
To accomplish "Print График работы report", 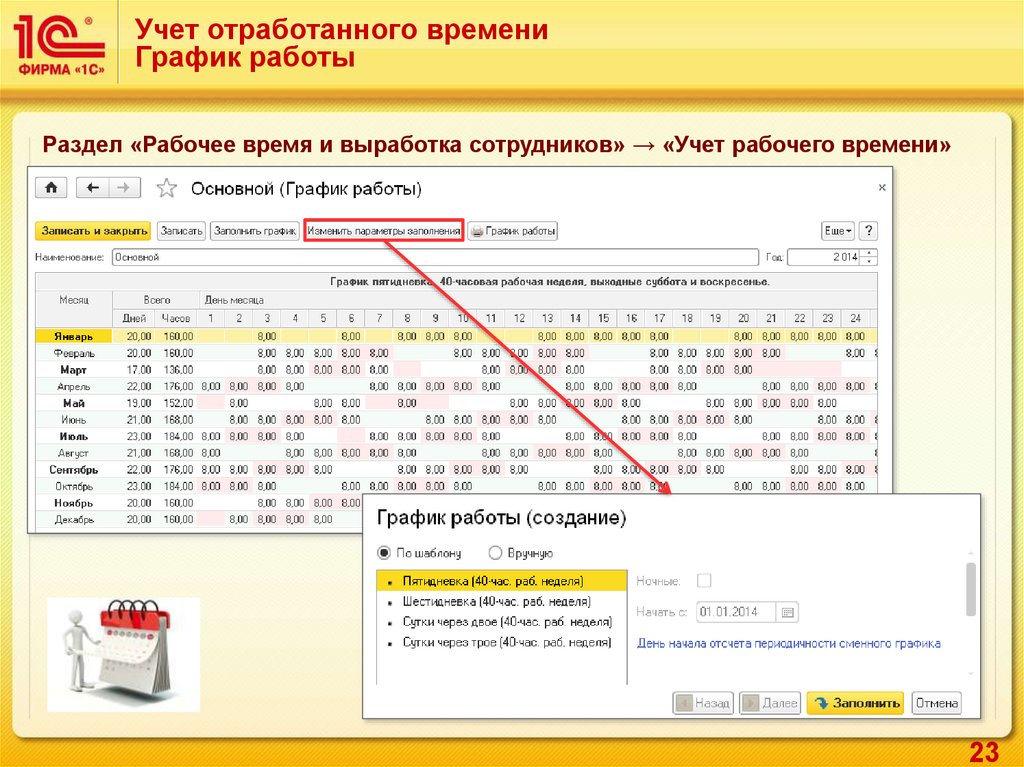I will [513, 231].
